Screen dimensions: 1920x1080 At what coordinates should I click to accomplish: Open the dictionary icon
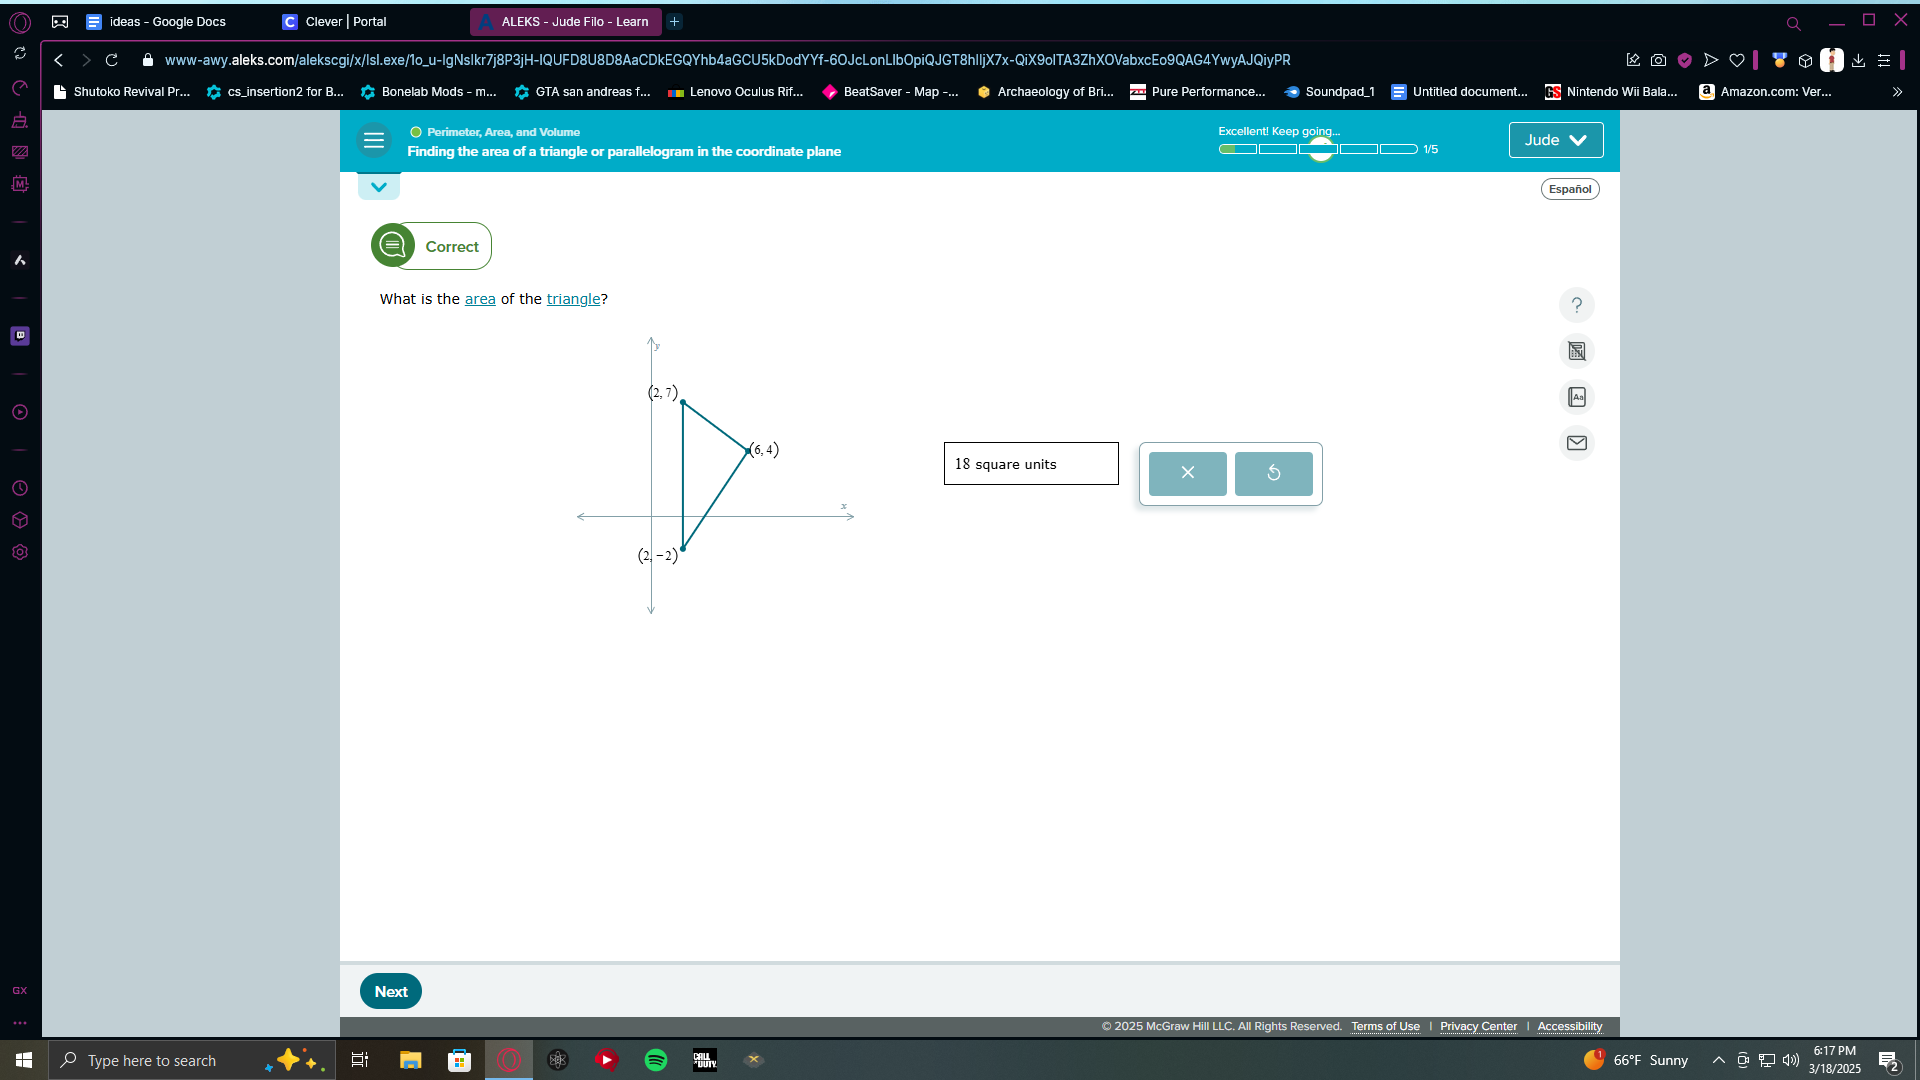coord(1577,397)
